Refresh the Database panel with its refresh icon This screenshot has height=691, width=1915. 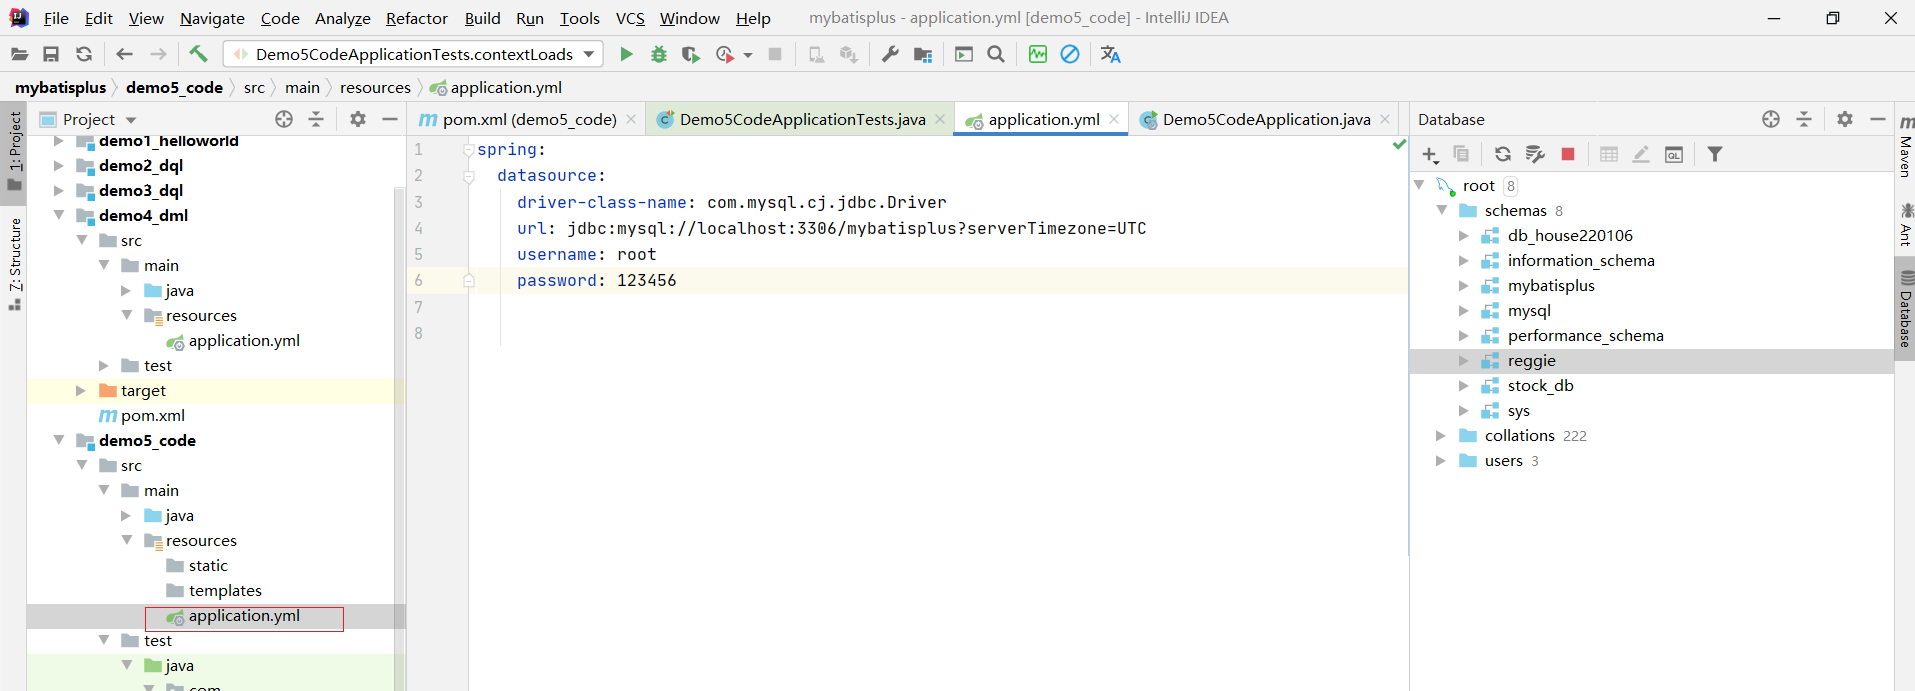tap(1502, 154)
